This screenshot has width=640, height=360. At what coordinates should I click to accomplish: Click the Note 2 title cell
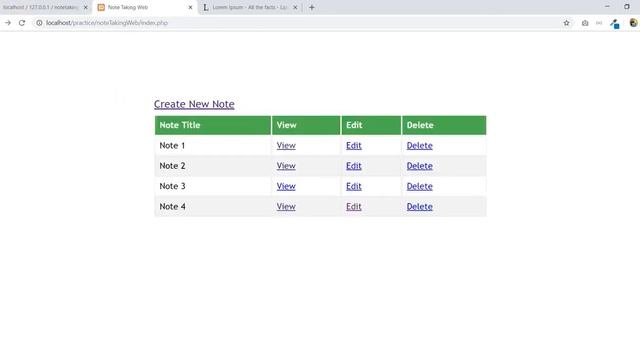pos(213,166)
